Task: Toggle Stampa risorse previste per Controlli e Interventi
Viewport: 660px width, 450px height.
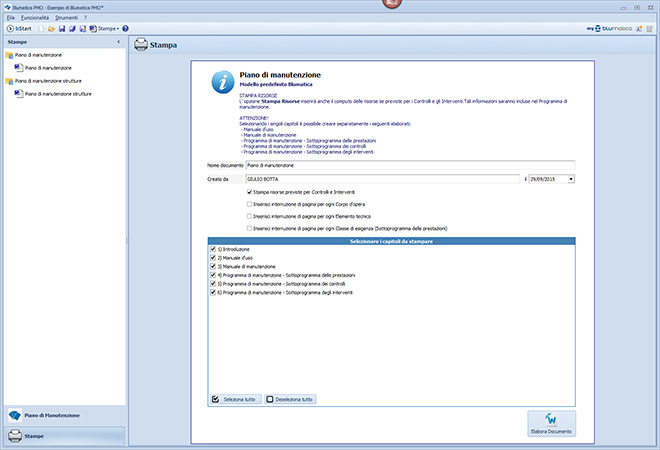Action: pos(250,192)
